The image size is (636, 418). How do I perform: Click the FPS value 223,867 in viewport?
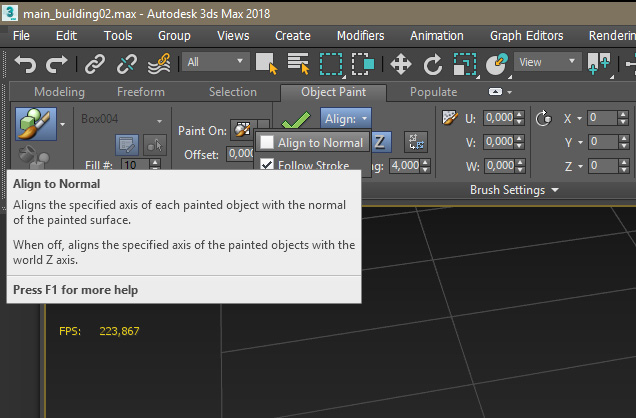click(x=119, y=331)
